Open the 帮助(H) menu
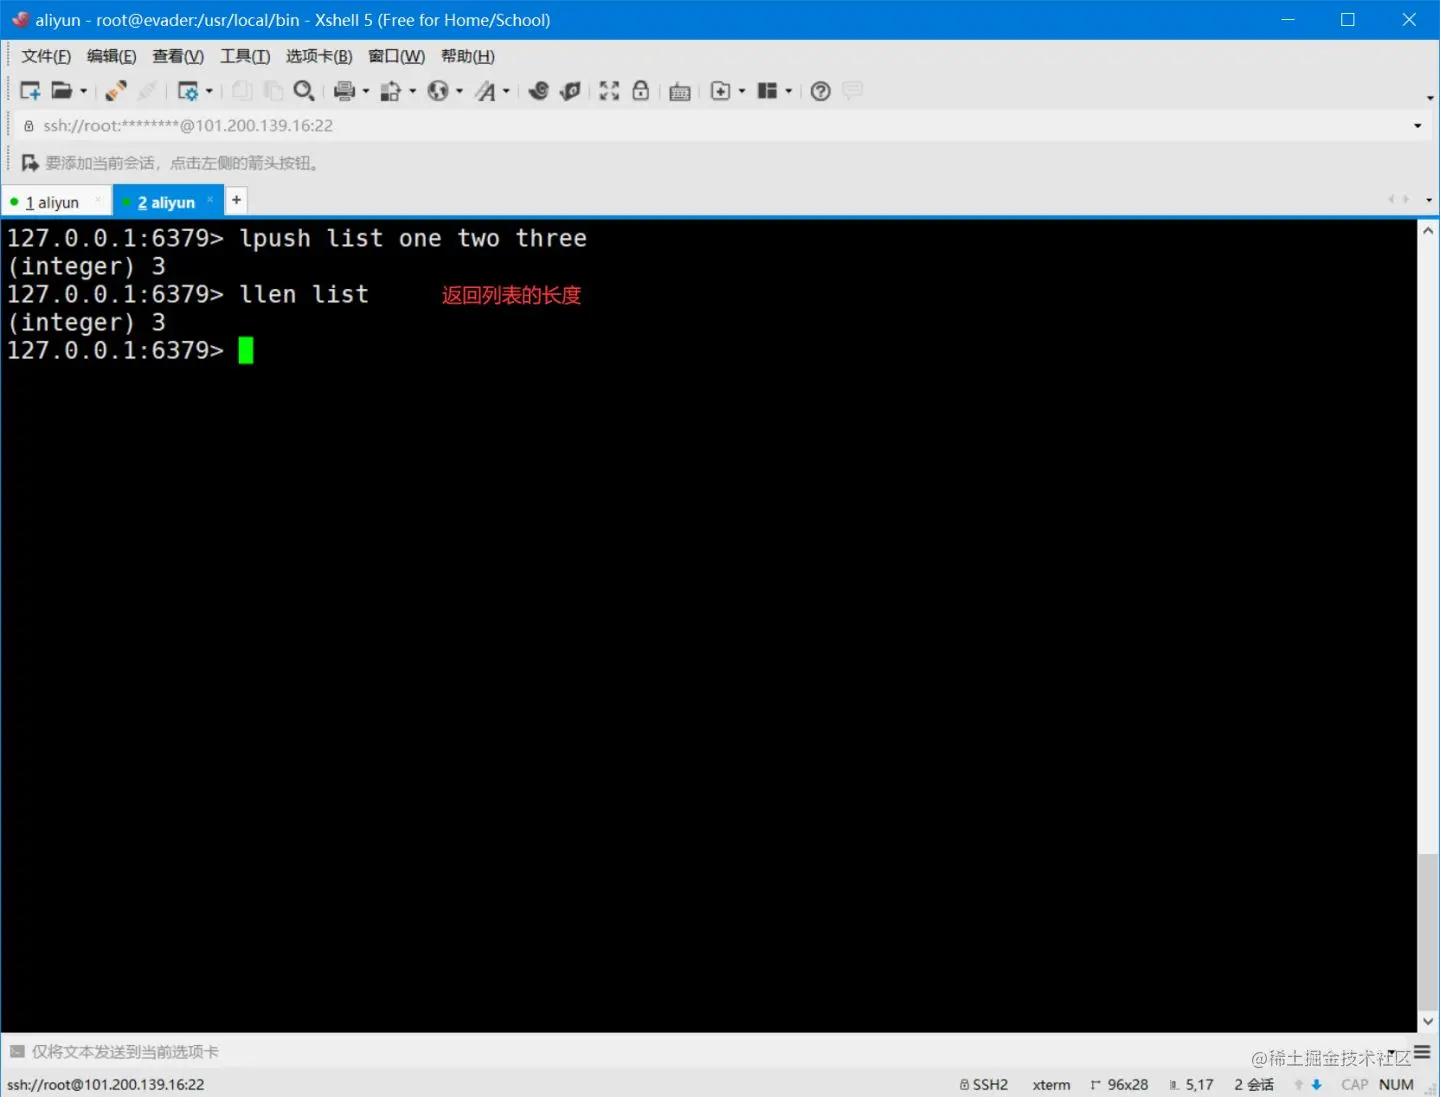1440x1097 pixels. coord(468,56)
